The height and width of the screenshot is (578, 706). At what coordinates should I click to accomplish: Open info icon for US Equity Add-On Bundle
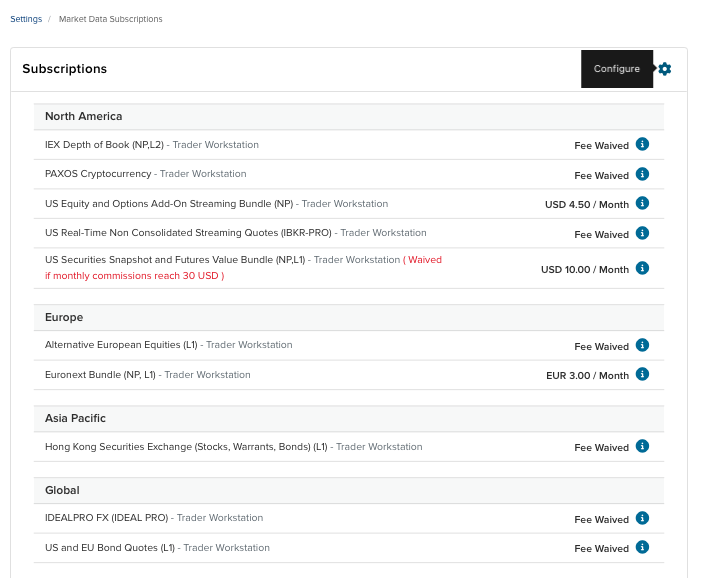tap(642, 203)
